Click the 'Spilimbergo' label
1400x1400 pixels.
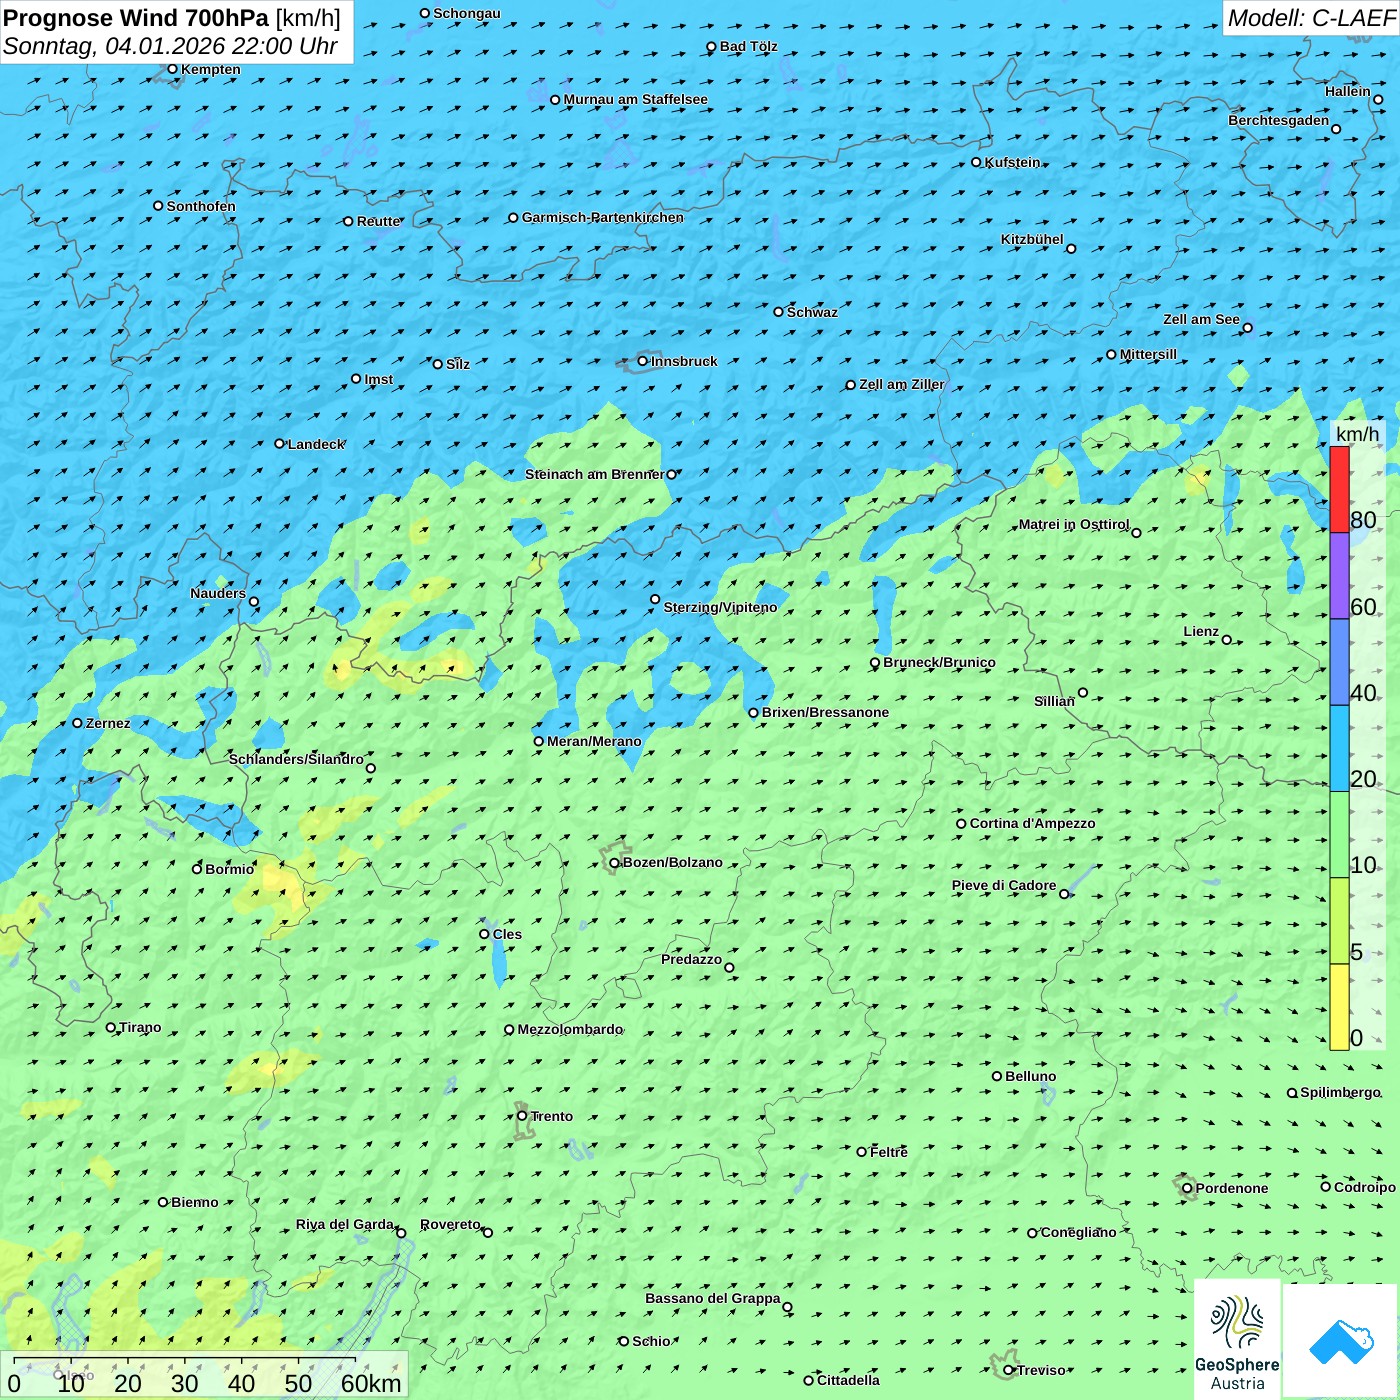1340,1092
